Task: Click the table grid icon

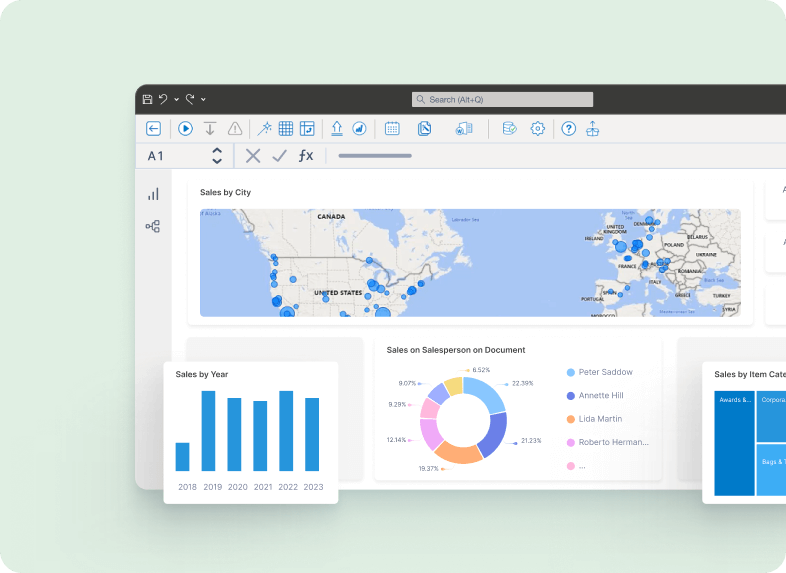Action: click(x=286, y=129)
